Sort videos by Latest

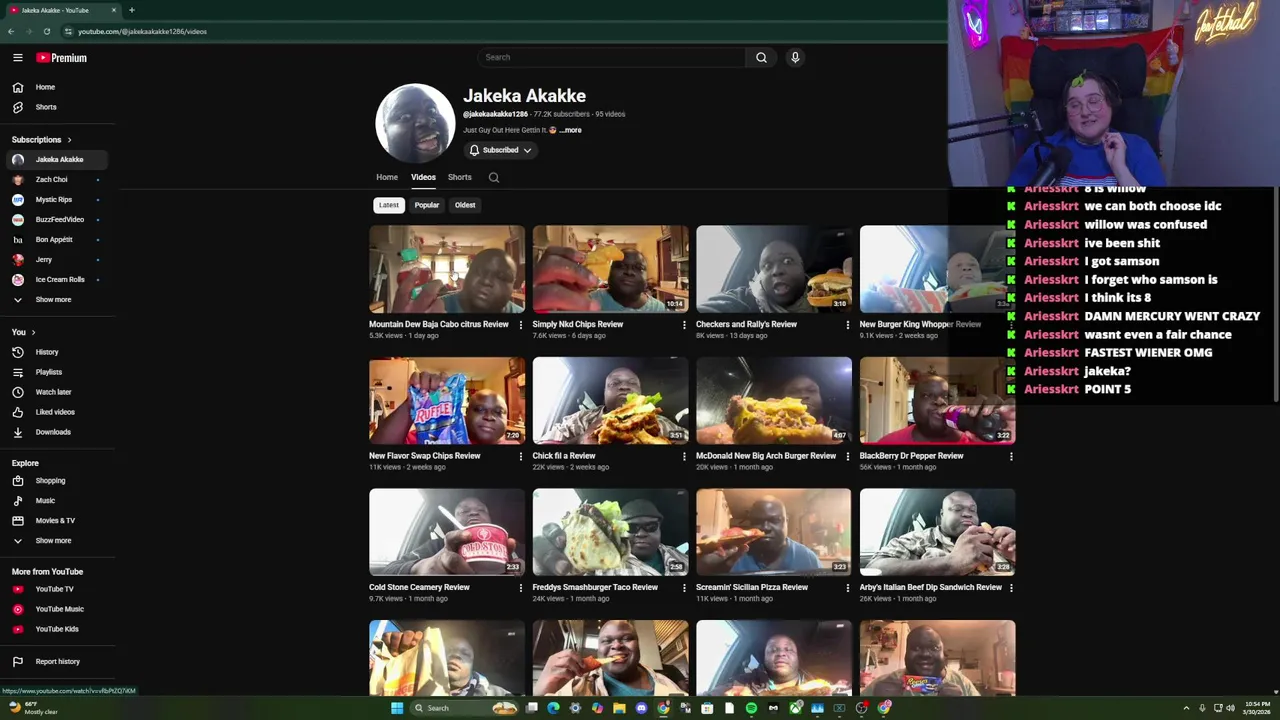(x=389, y=205)
